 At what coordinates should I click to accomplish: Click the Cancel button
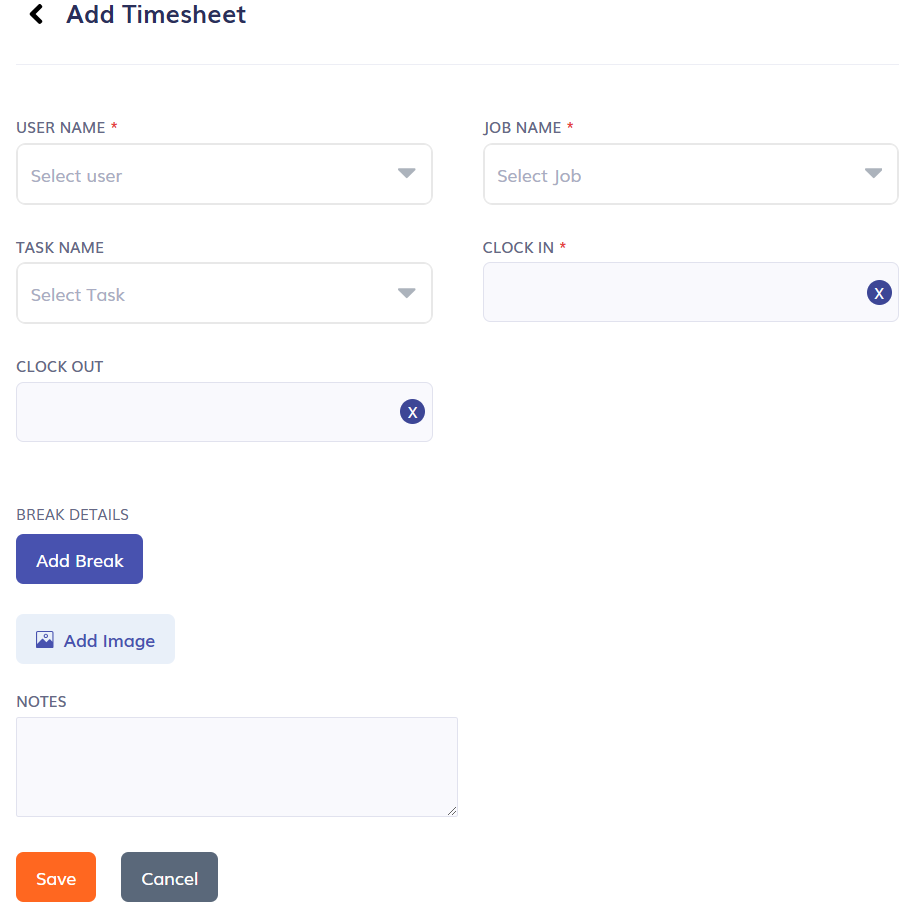click(x=168, y=877)
